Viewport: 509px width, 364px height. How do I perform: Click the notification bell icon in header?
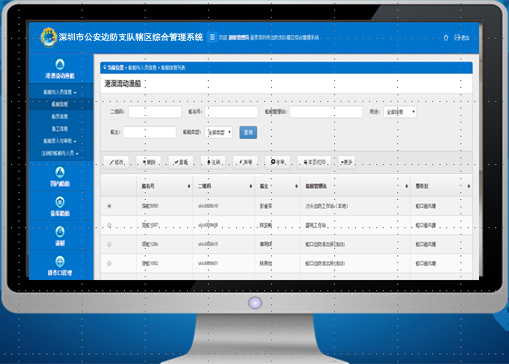tap(446, 38)
